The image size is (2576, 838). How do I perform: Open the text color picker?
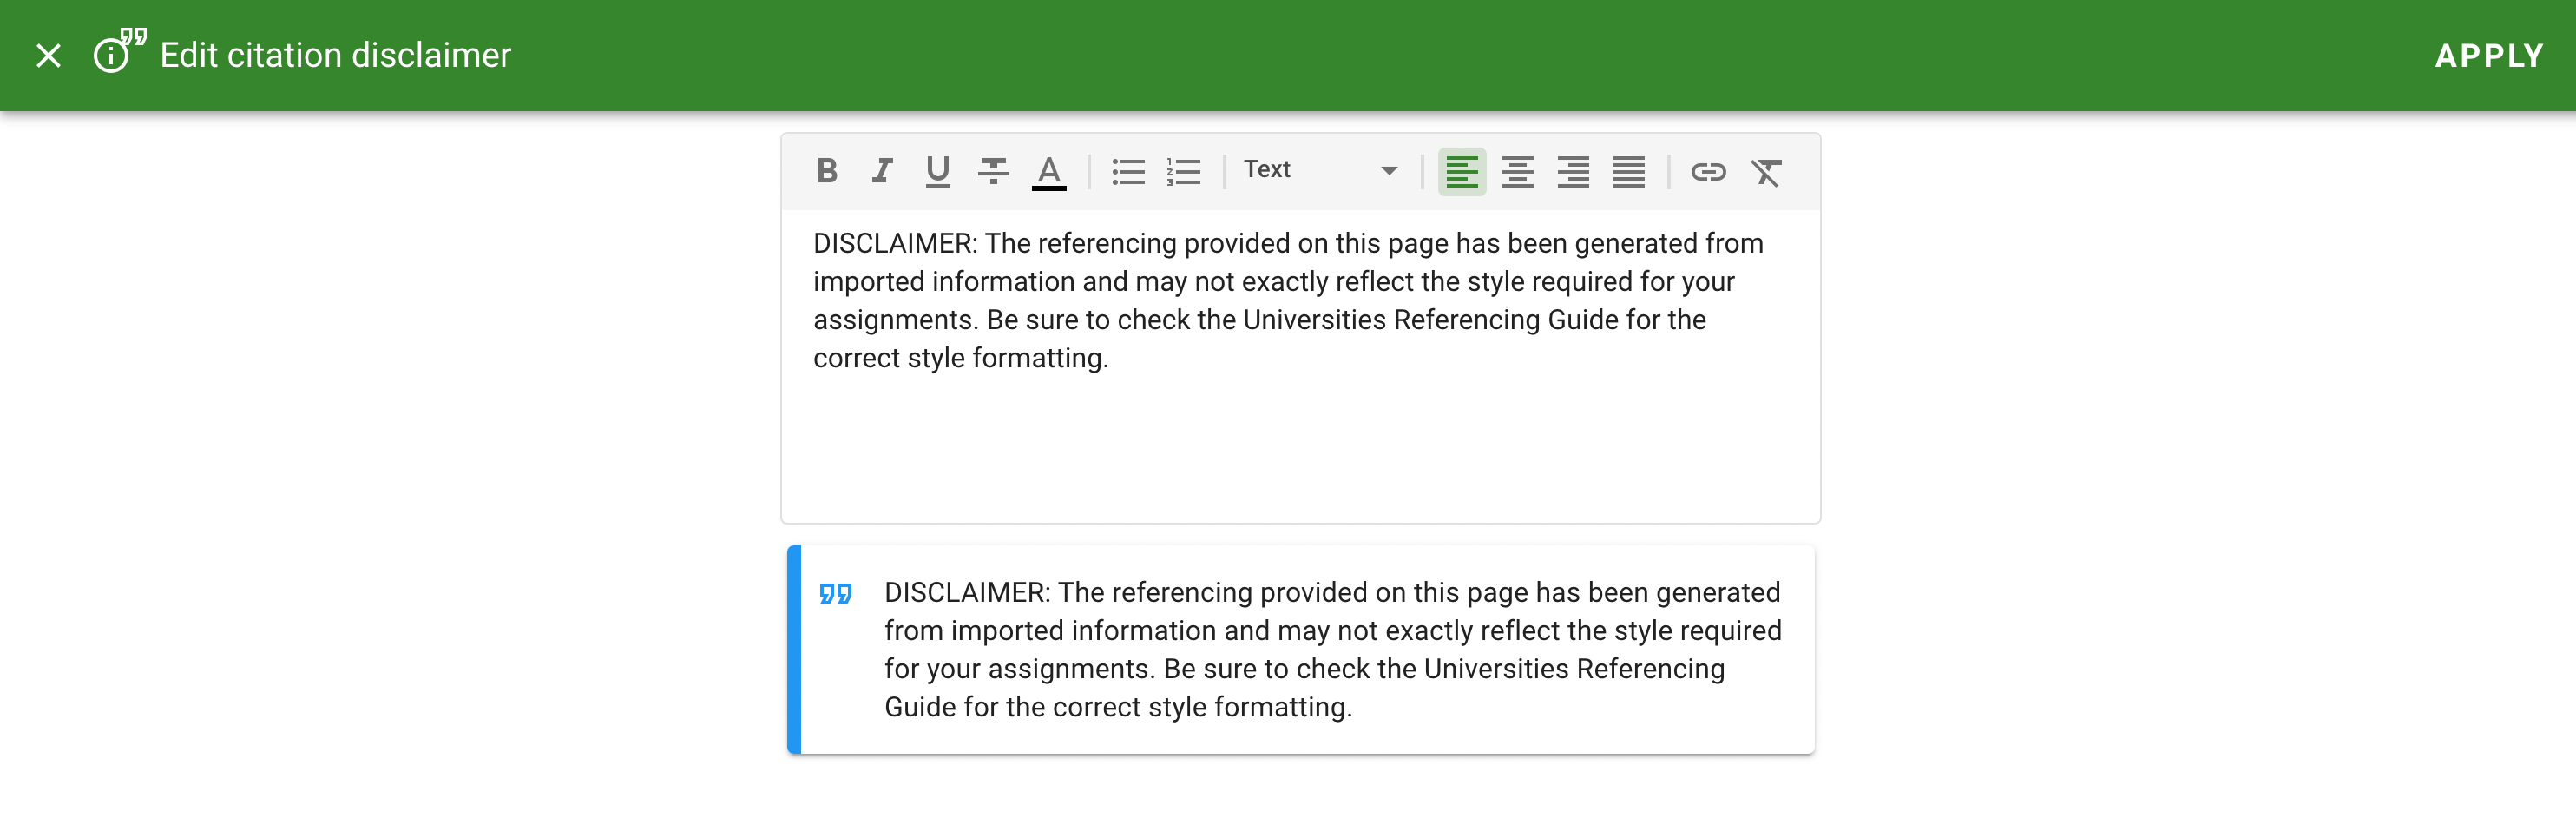coord(1048,171)
